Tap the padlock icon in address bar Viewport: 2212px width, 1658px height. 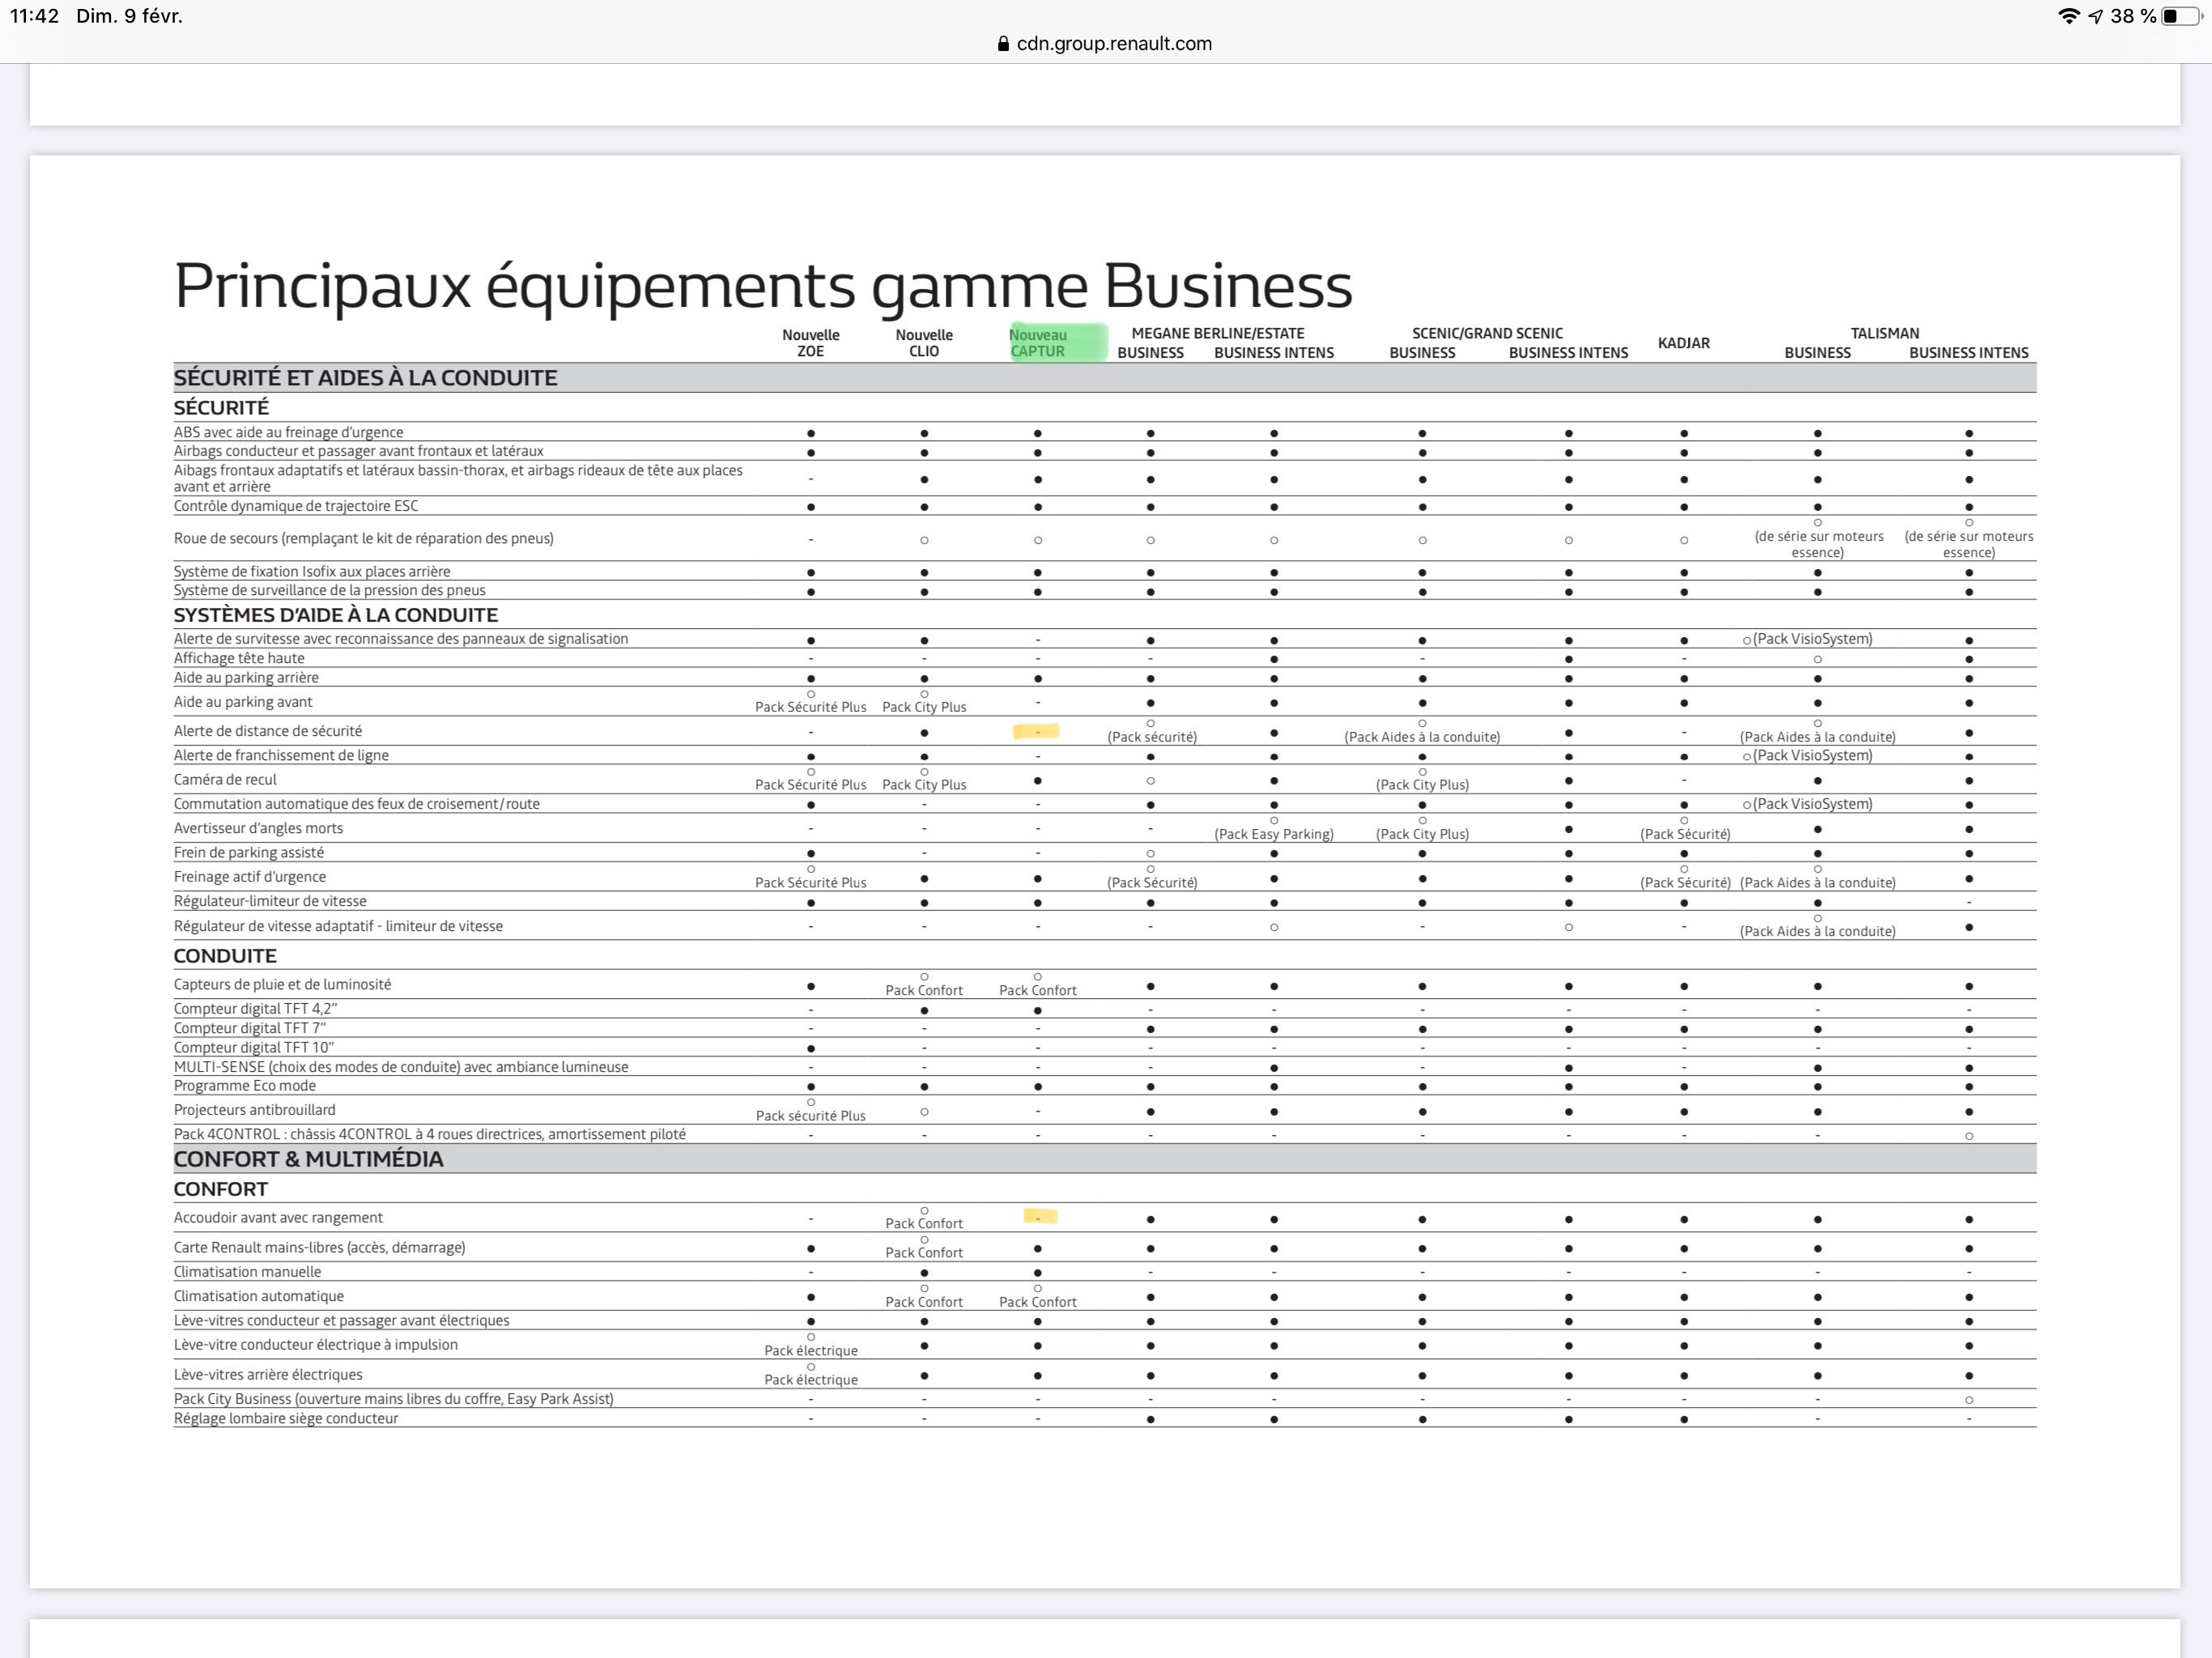[x=1003, y=44]
